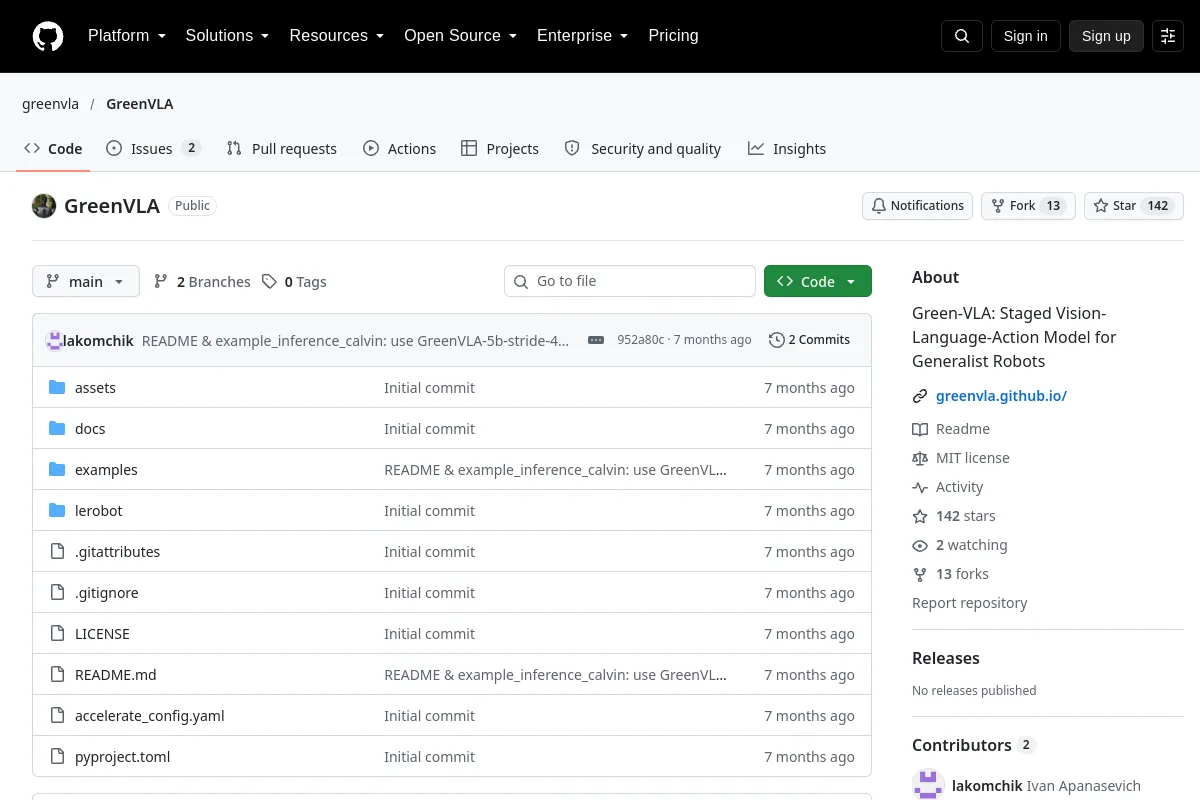
Task: Switch to the Pull requests tab
Action: click(282, 149)
